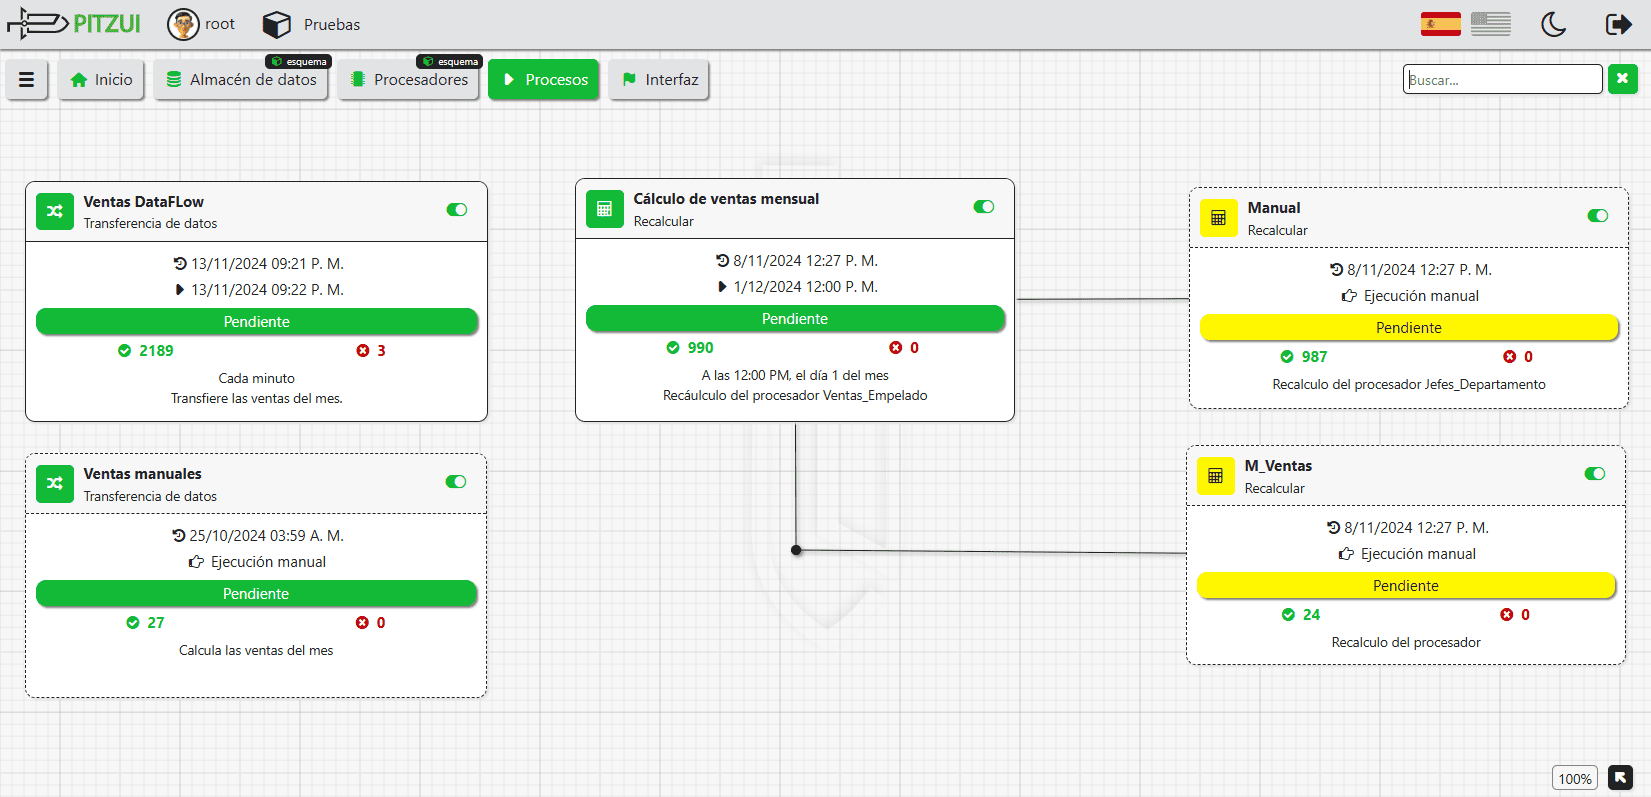Click yellow Pendiente button in M_Ventas card

pos(1406,585)
